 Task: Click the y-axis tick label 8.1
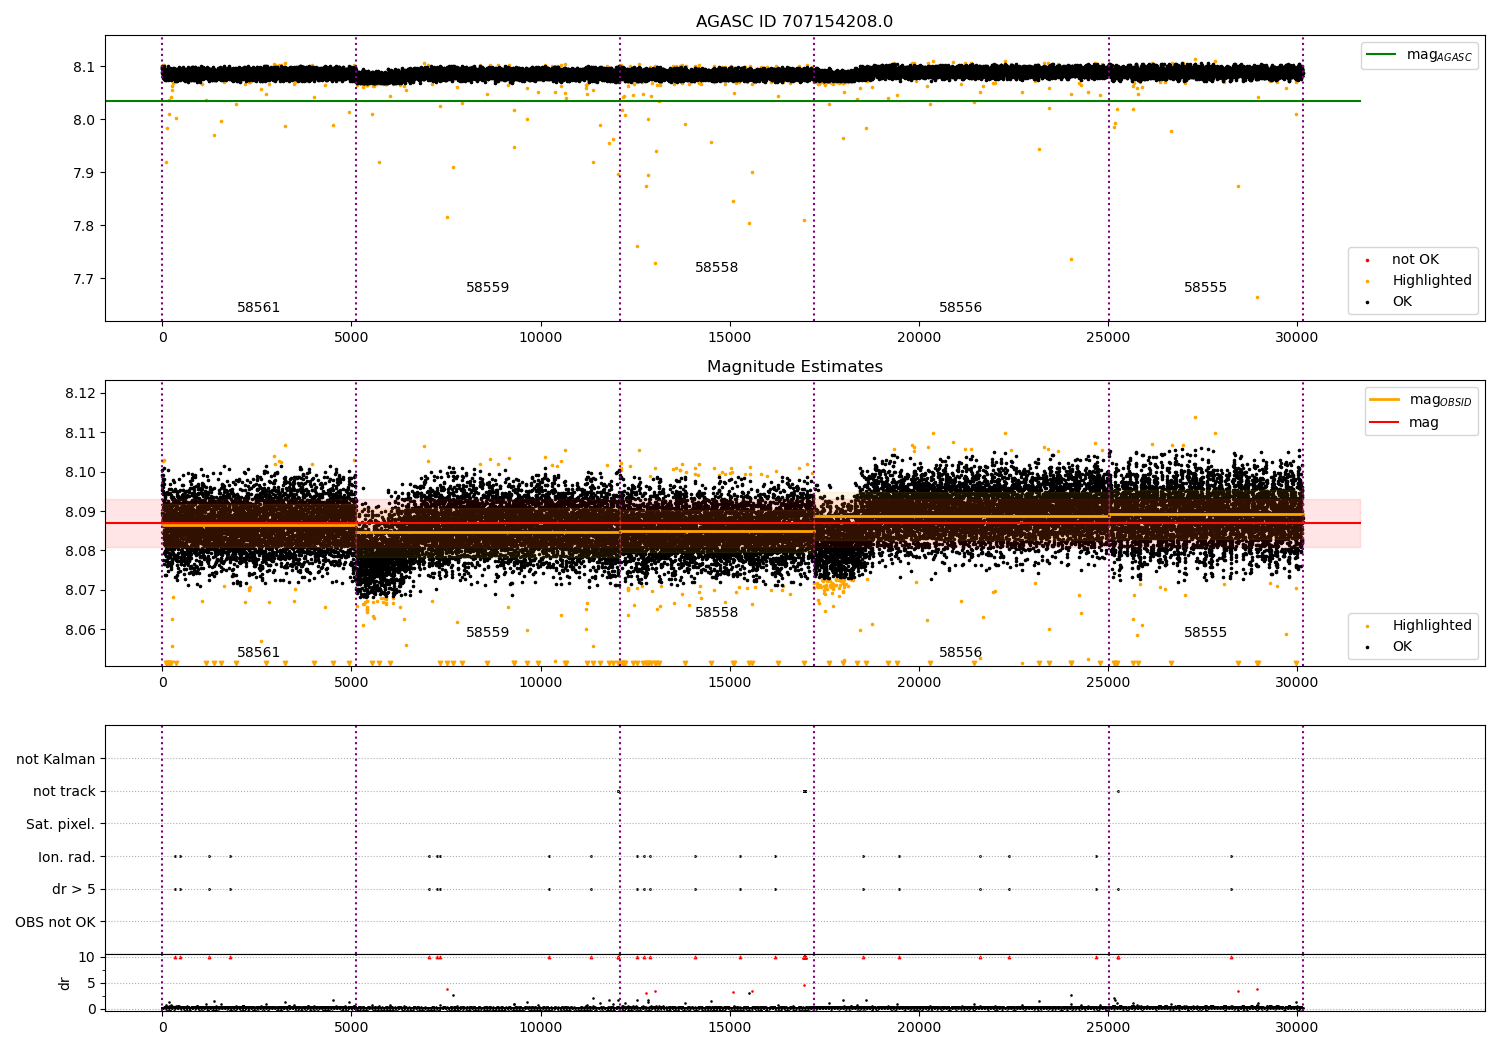pyautogui.click(x=85, y=68)
